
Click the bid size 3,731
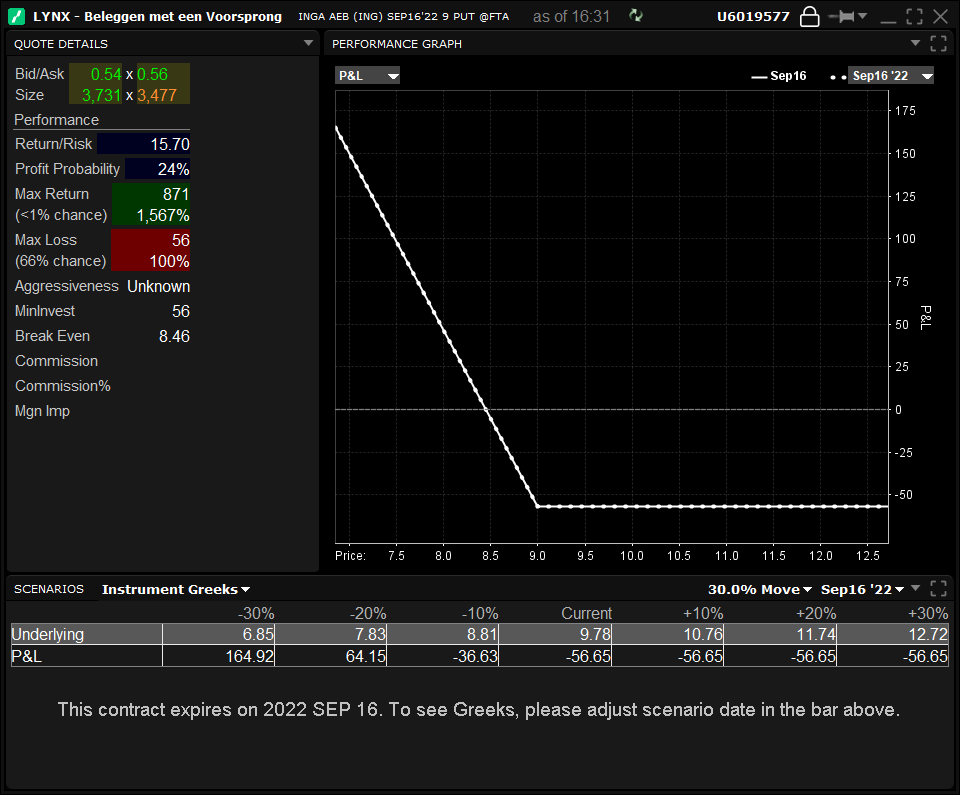102,95
